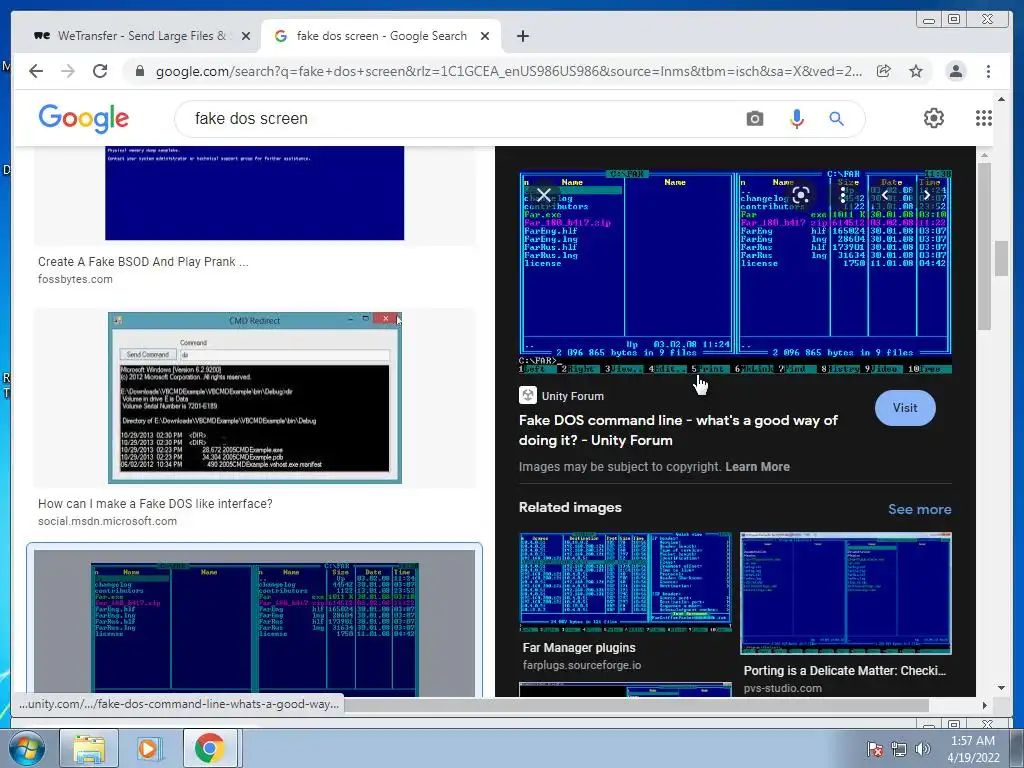
Task: Open the Google apps grid
Action: (x=984, y=118)
